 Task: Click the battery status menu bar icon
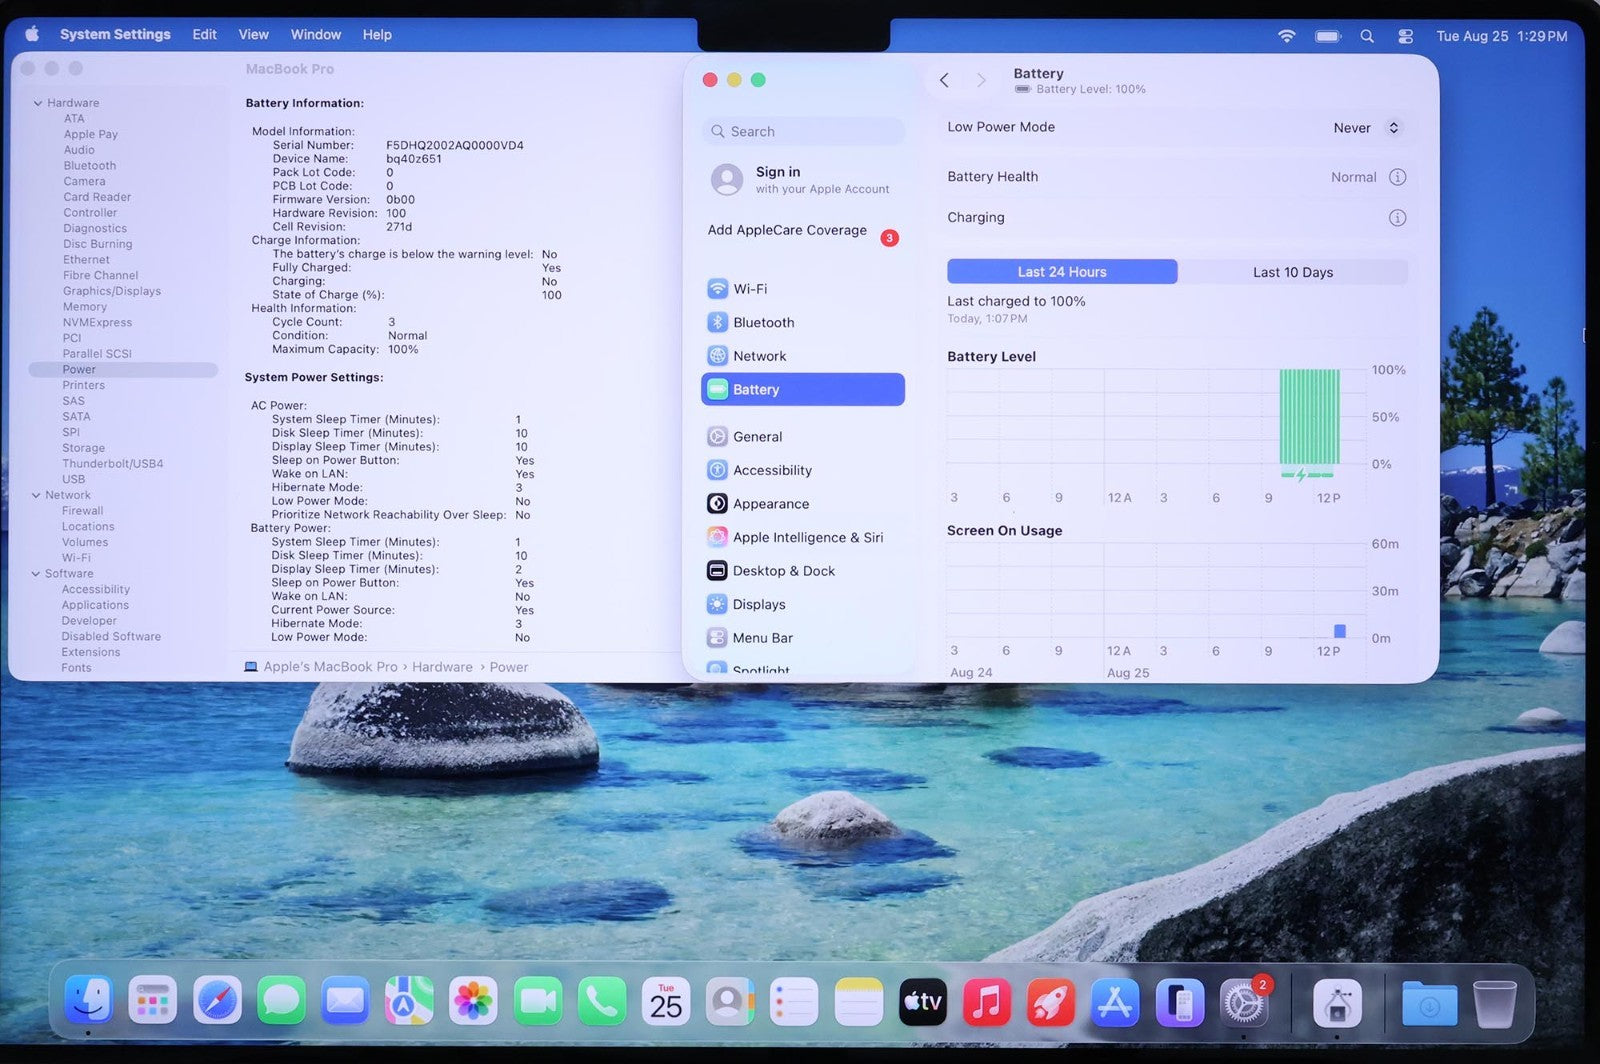click(x=1328, y=36)
